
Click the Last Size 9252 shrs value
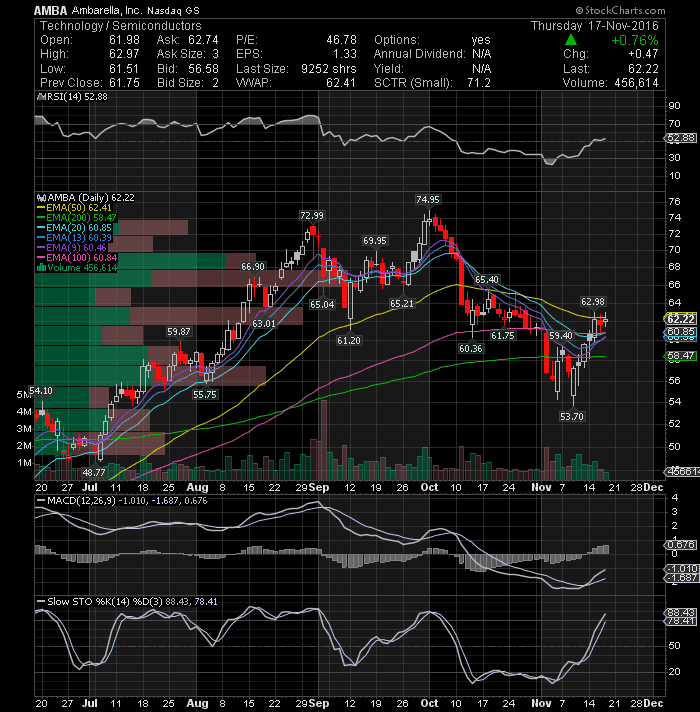pos(329,69)
